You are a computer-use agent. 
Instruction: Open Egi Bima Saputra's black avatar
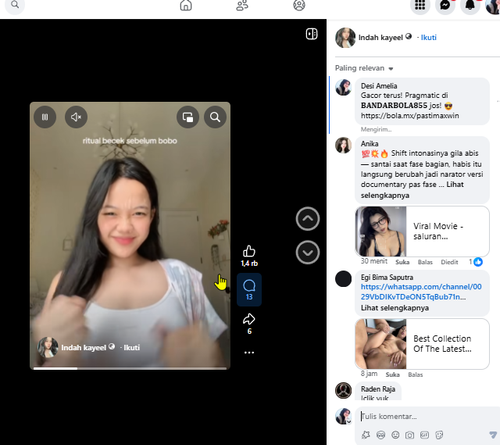pyautogui.click(x=343, y=279)
